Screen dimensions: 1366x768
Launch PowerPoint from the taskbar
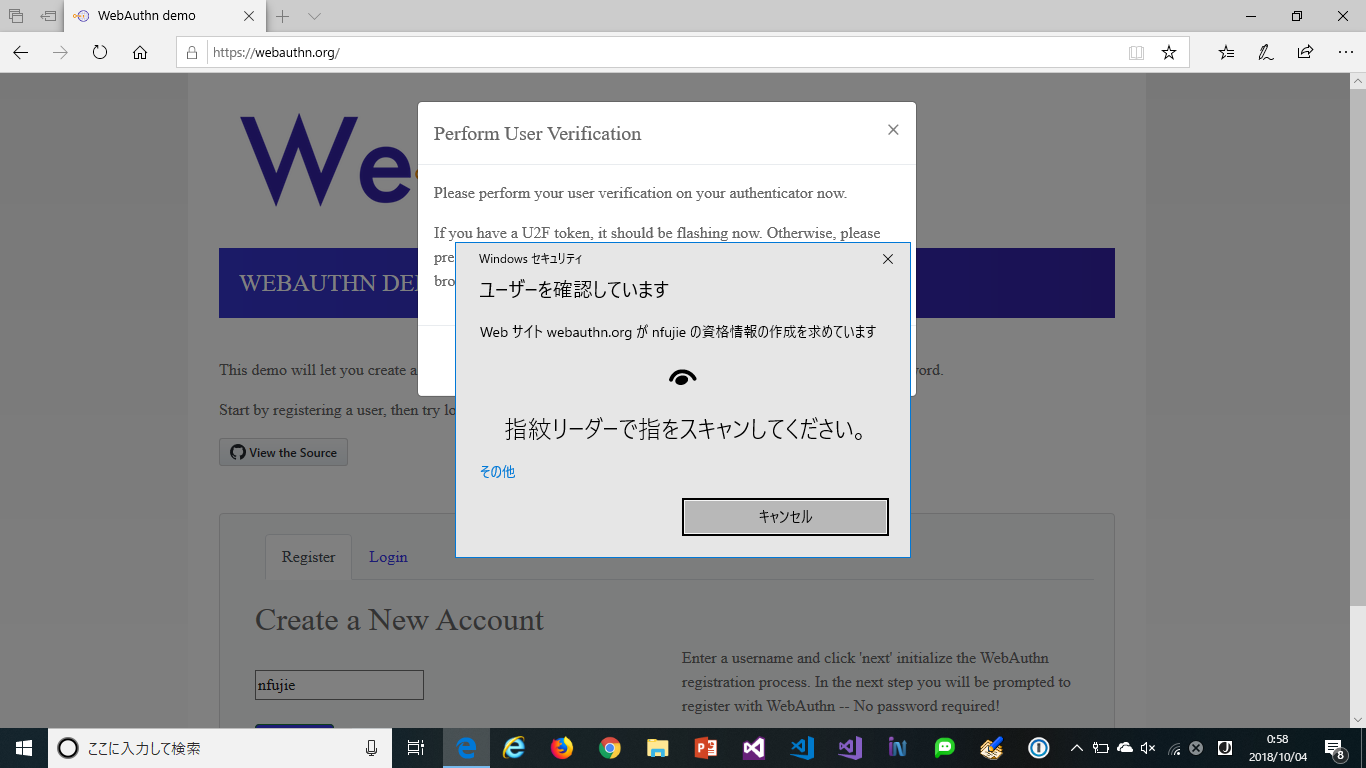pyautogui.click(x=706, y=748)
